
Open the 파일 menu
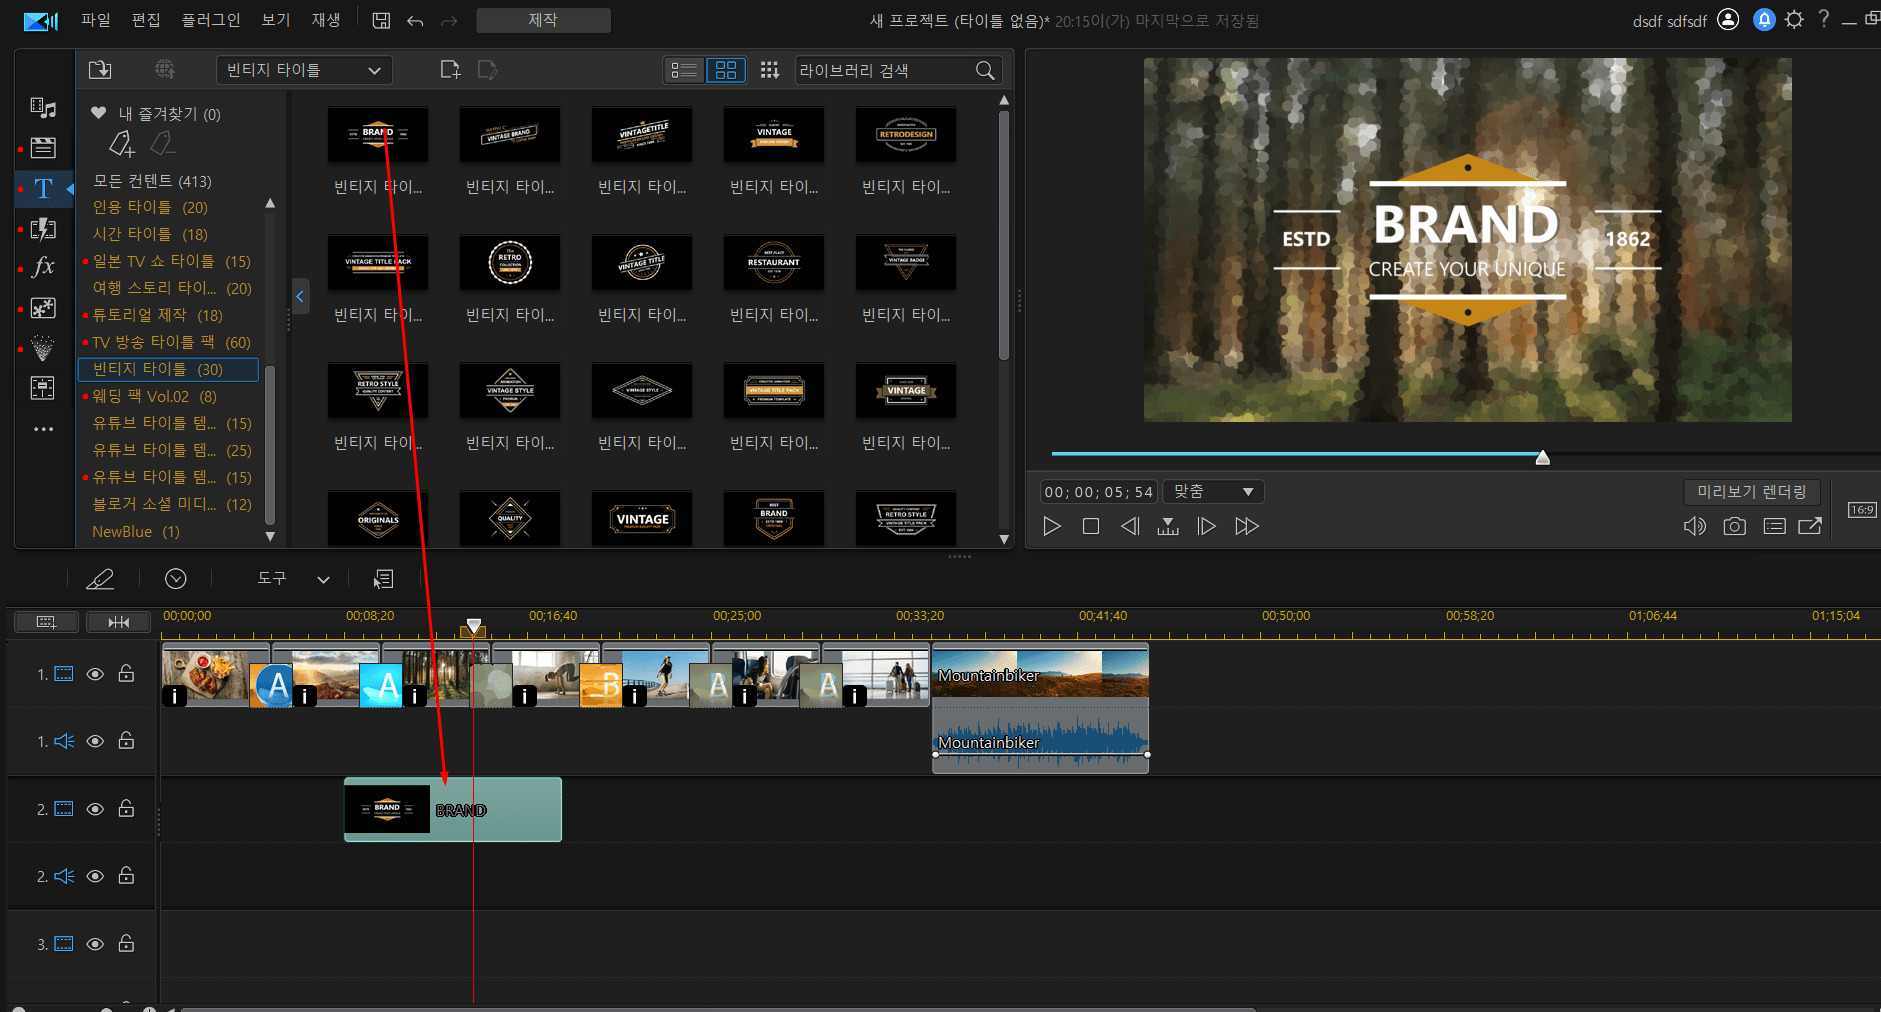click(x=96, y=20)
